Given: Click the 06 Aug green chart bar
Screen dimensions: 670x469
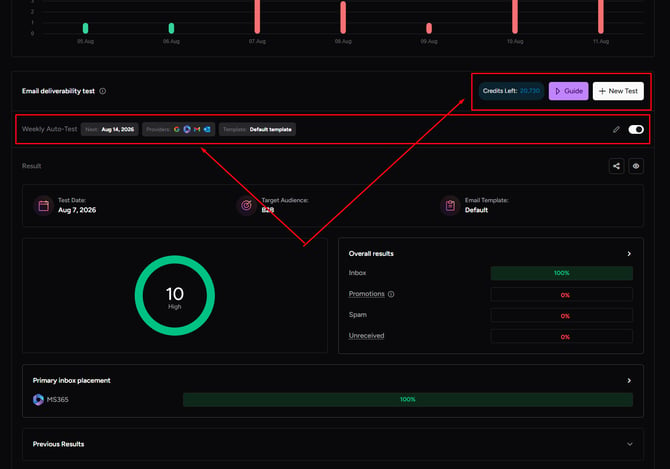Looking at the screenshot, I should tap(171, 28).
